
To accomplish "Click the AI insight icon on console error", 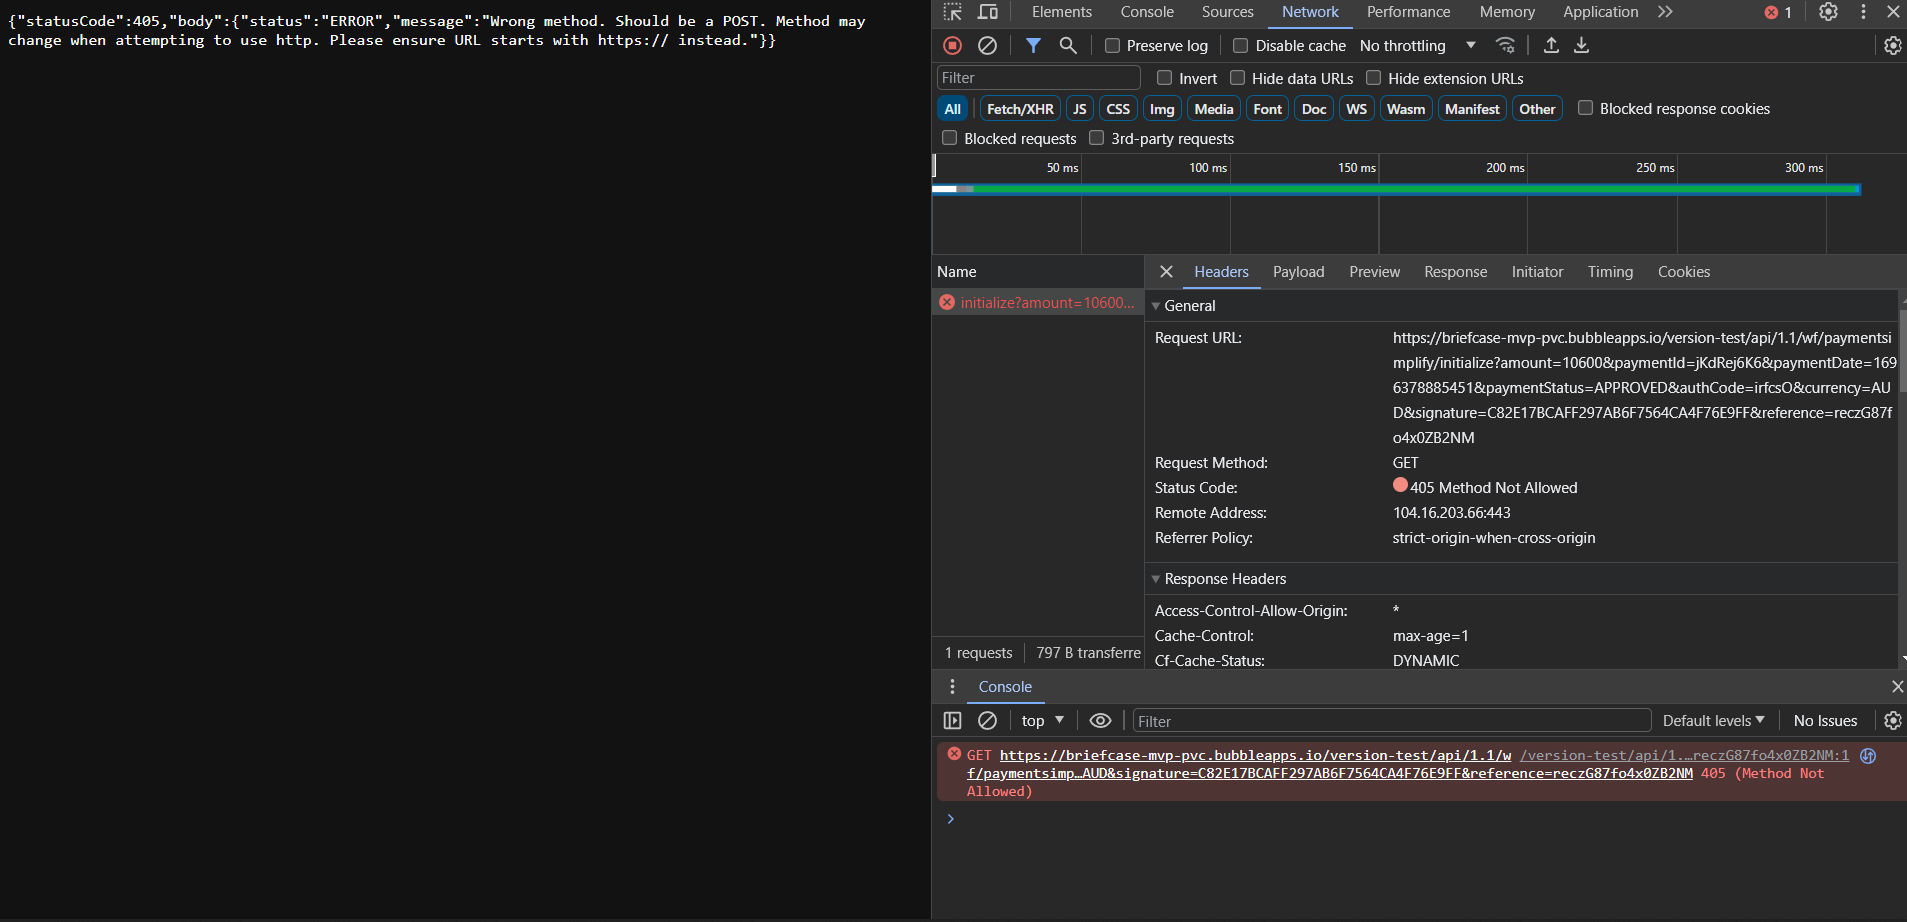I will point(1868,756).
